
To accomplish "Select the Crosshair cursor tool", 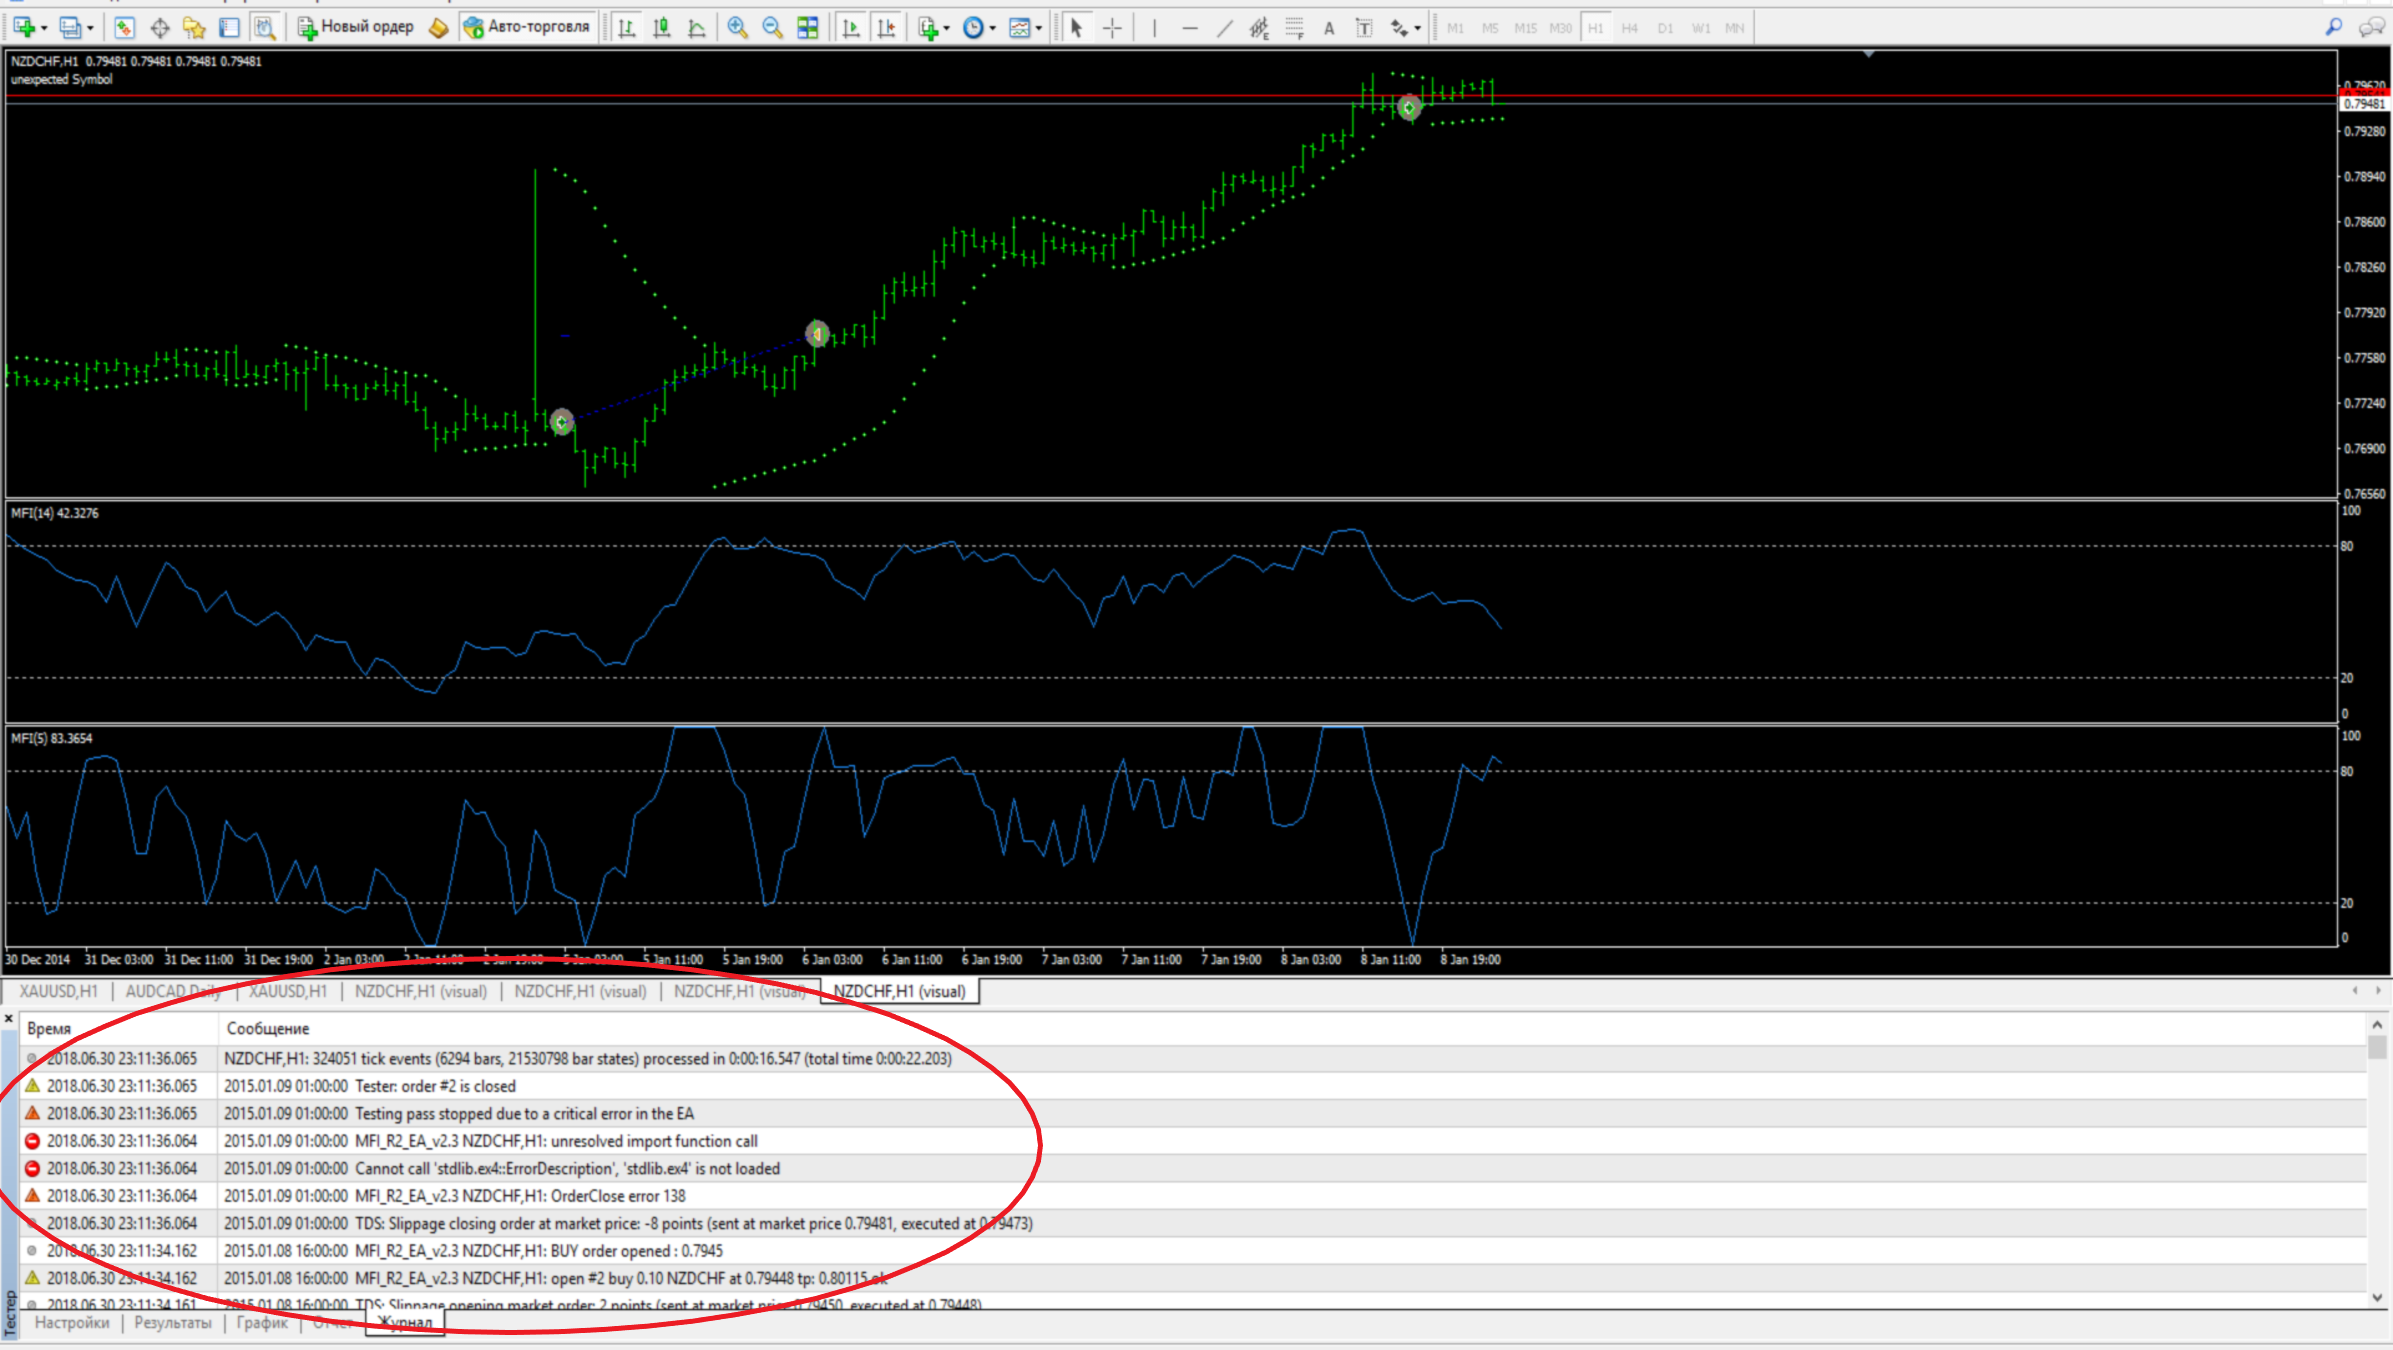I will tap(1112, 28).
